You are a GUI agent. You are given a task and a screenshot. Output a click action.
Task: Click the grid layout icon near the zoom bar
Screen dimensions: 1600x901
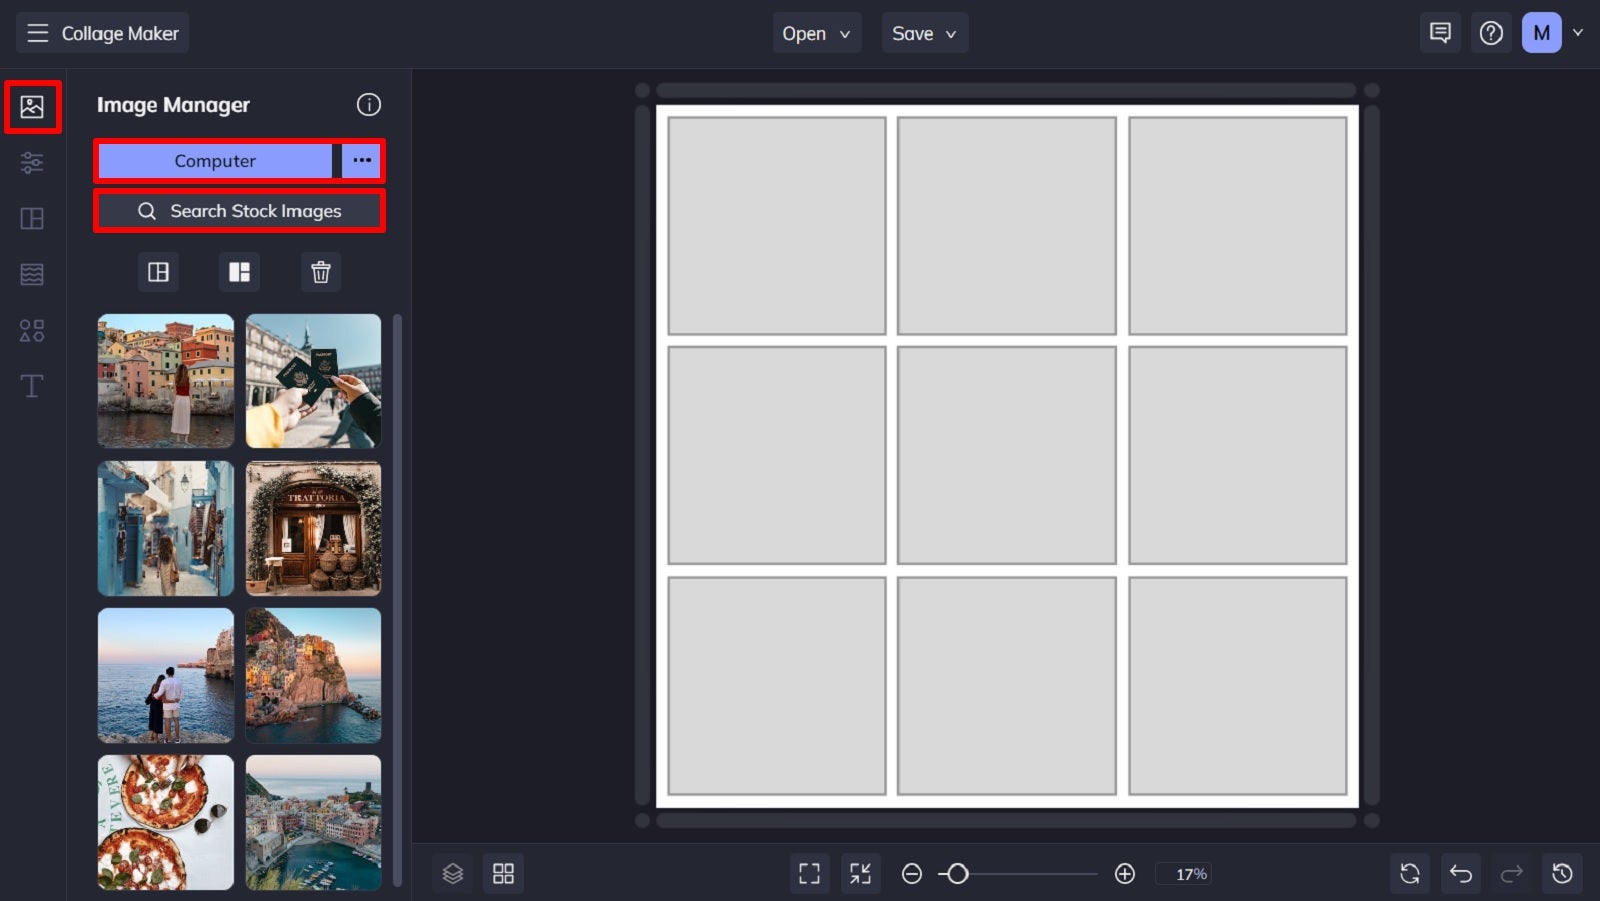click(x=503, y=873)
